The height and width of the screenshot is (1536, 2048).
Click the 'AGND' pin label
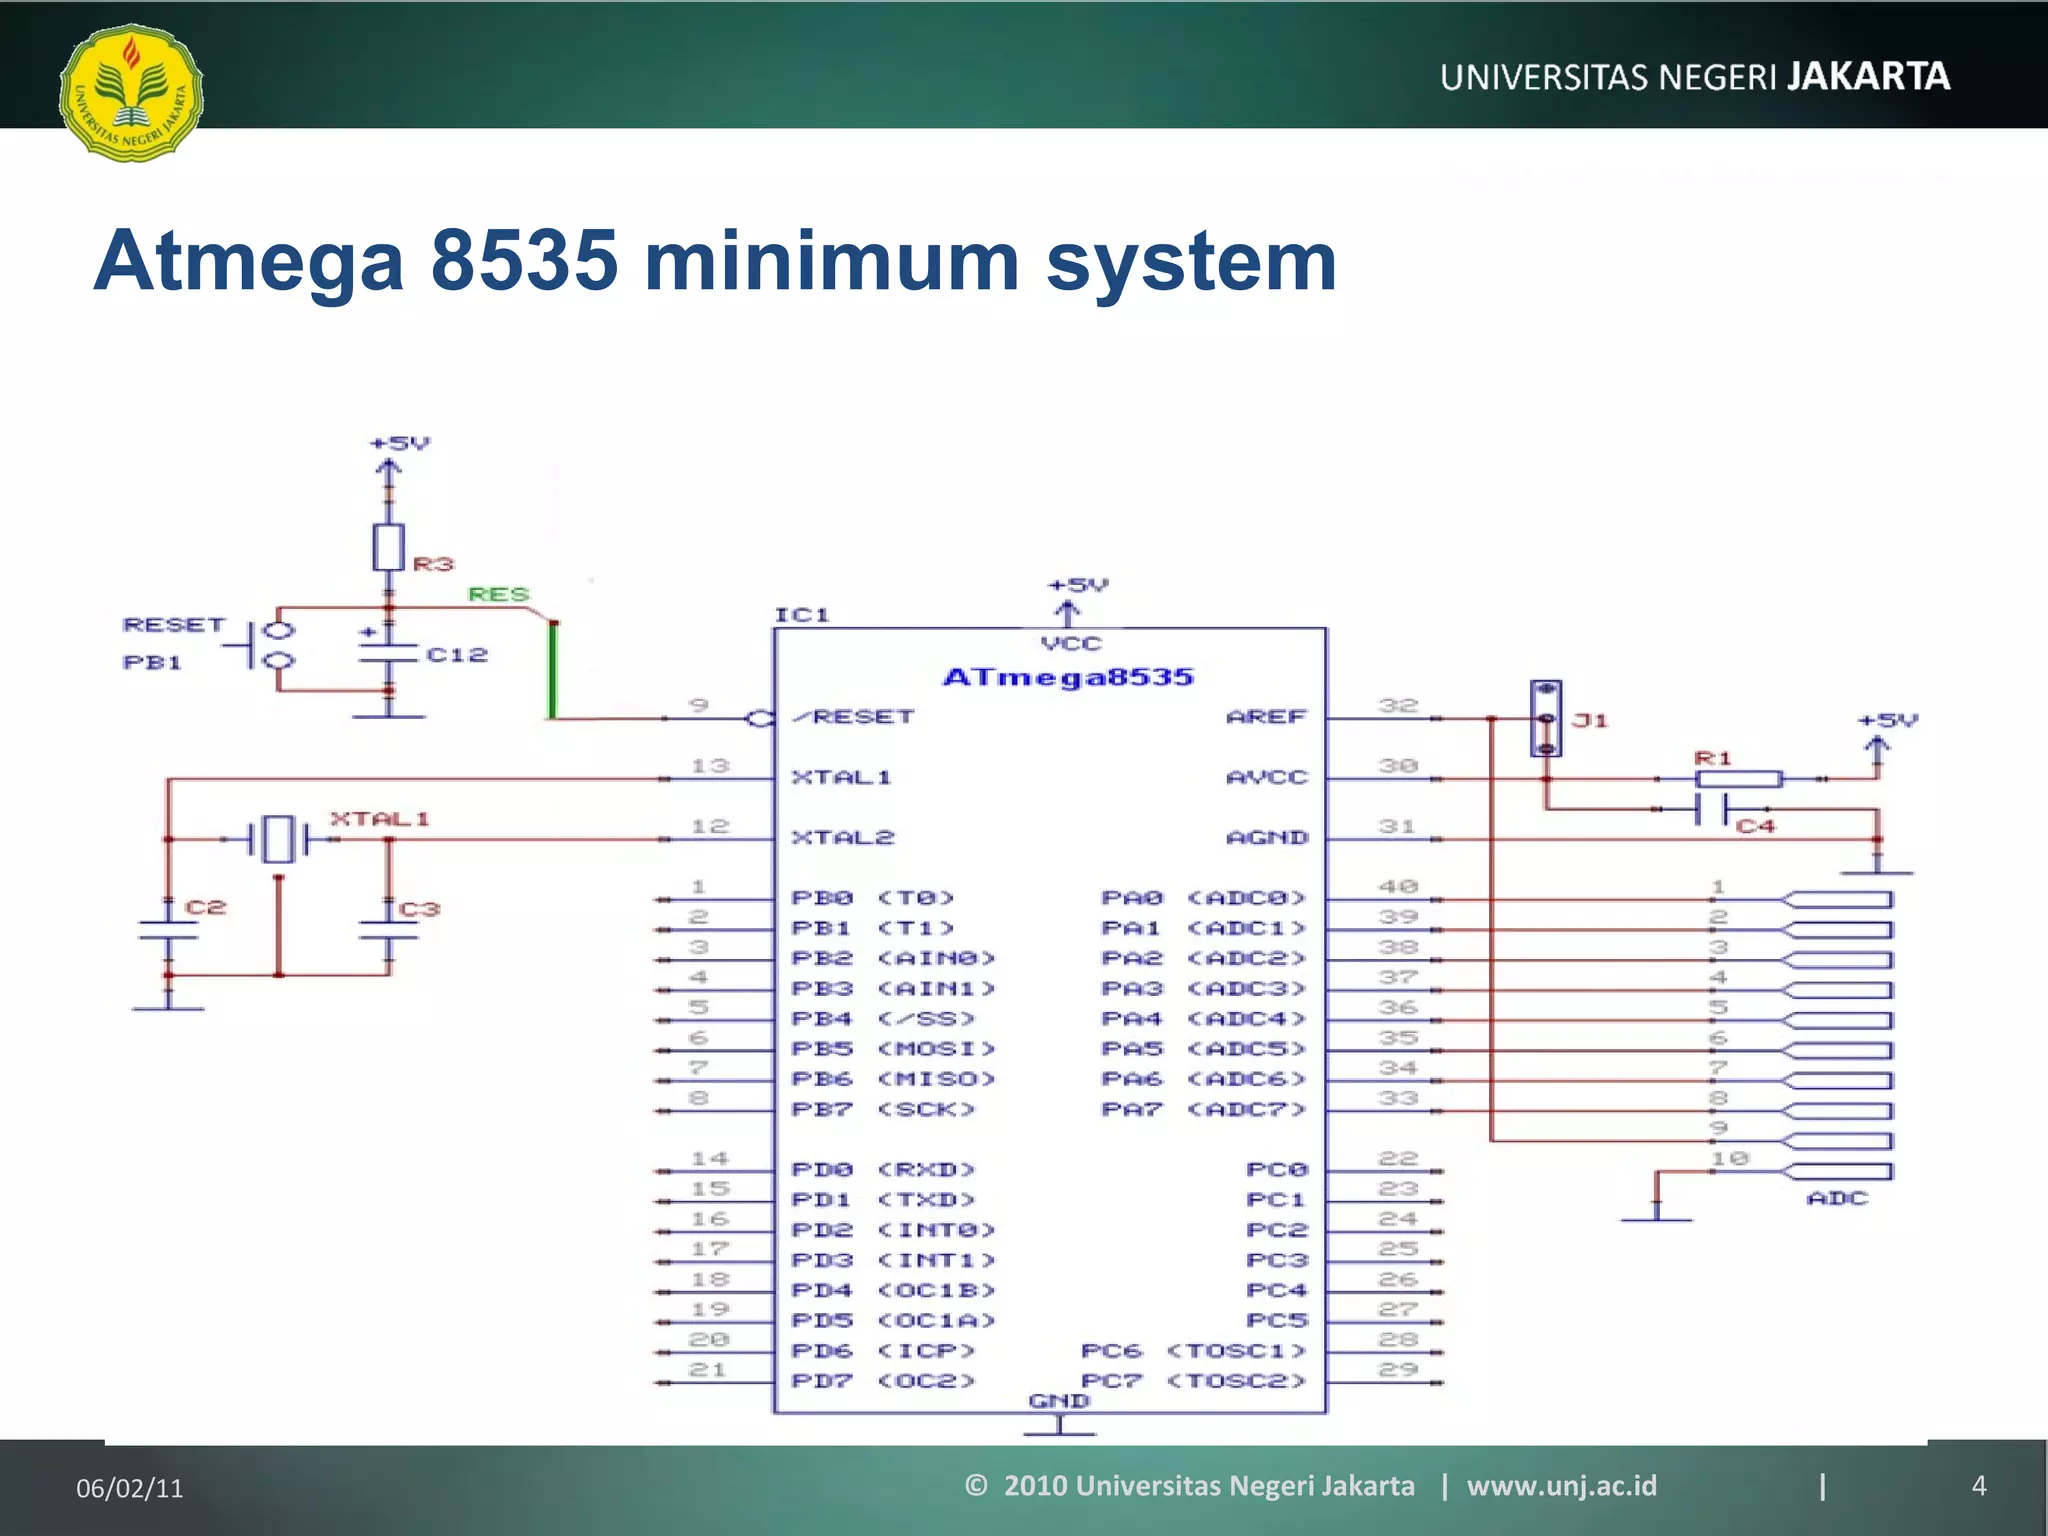point(1266,838)
